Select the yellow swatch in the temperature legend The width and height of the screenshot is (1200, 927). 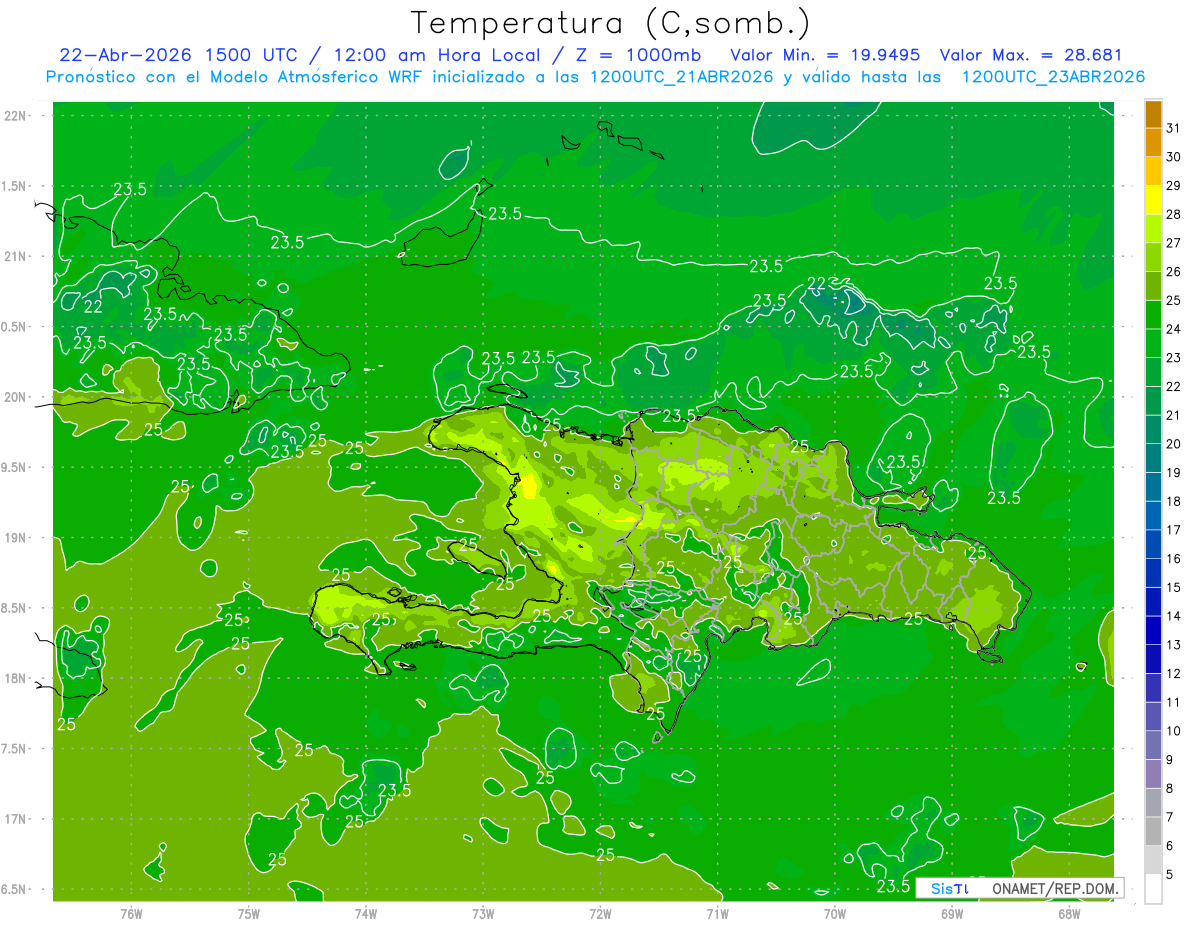(x=1153, y=199)
